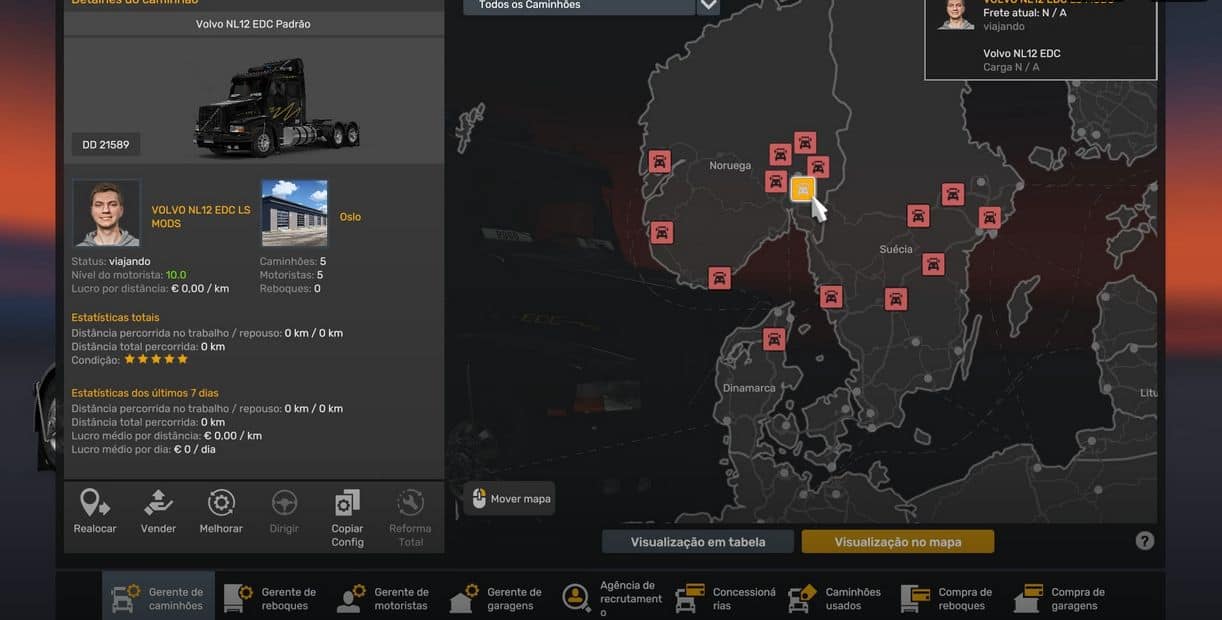Click the Oslo garage link
1222x620 pixels.
[x=350, y=217]
